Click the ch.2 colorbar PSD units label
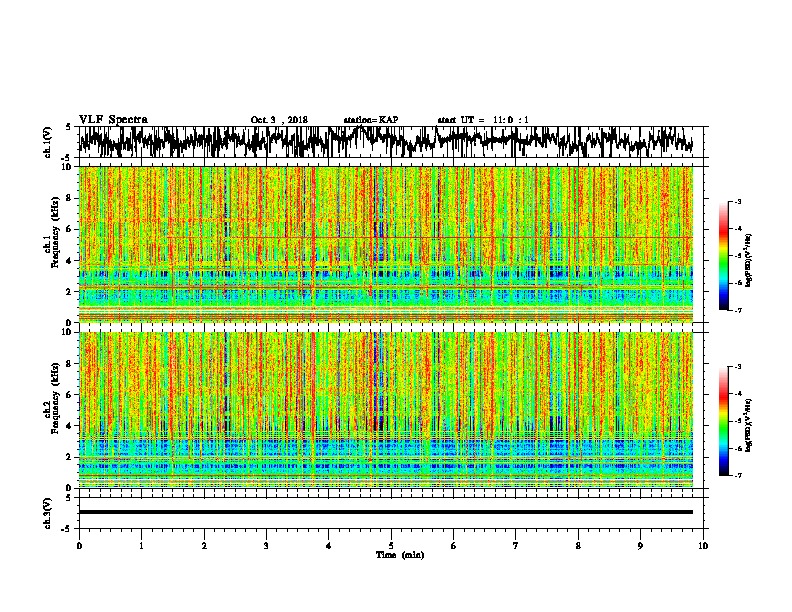The width and height of the screenshot is (792, 612). point(748,425)
